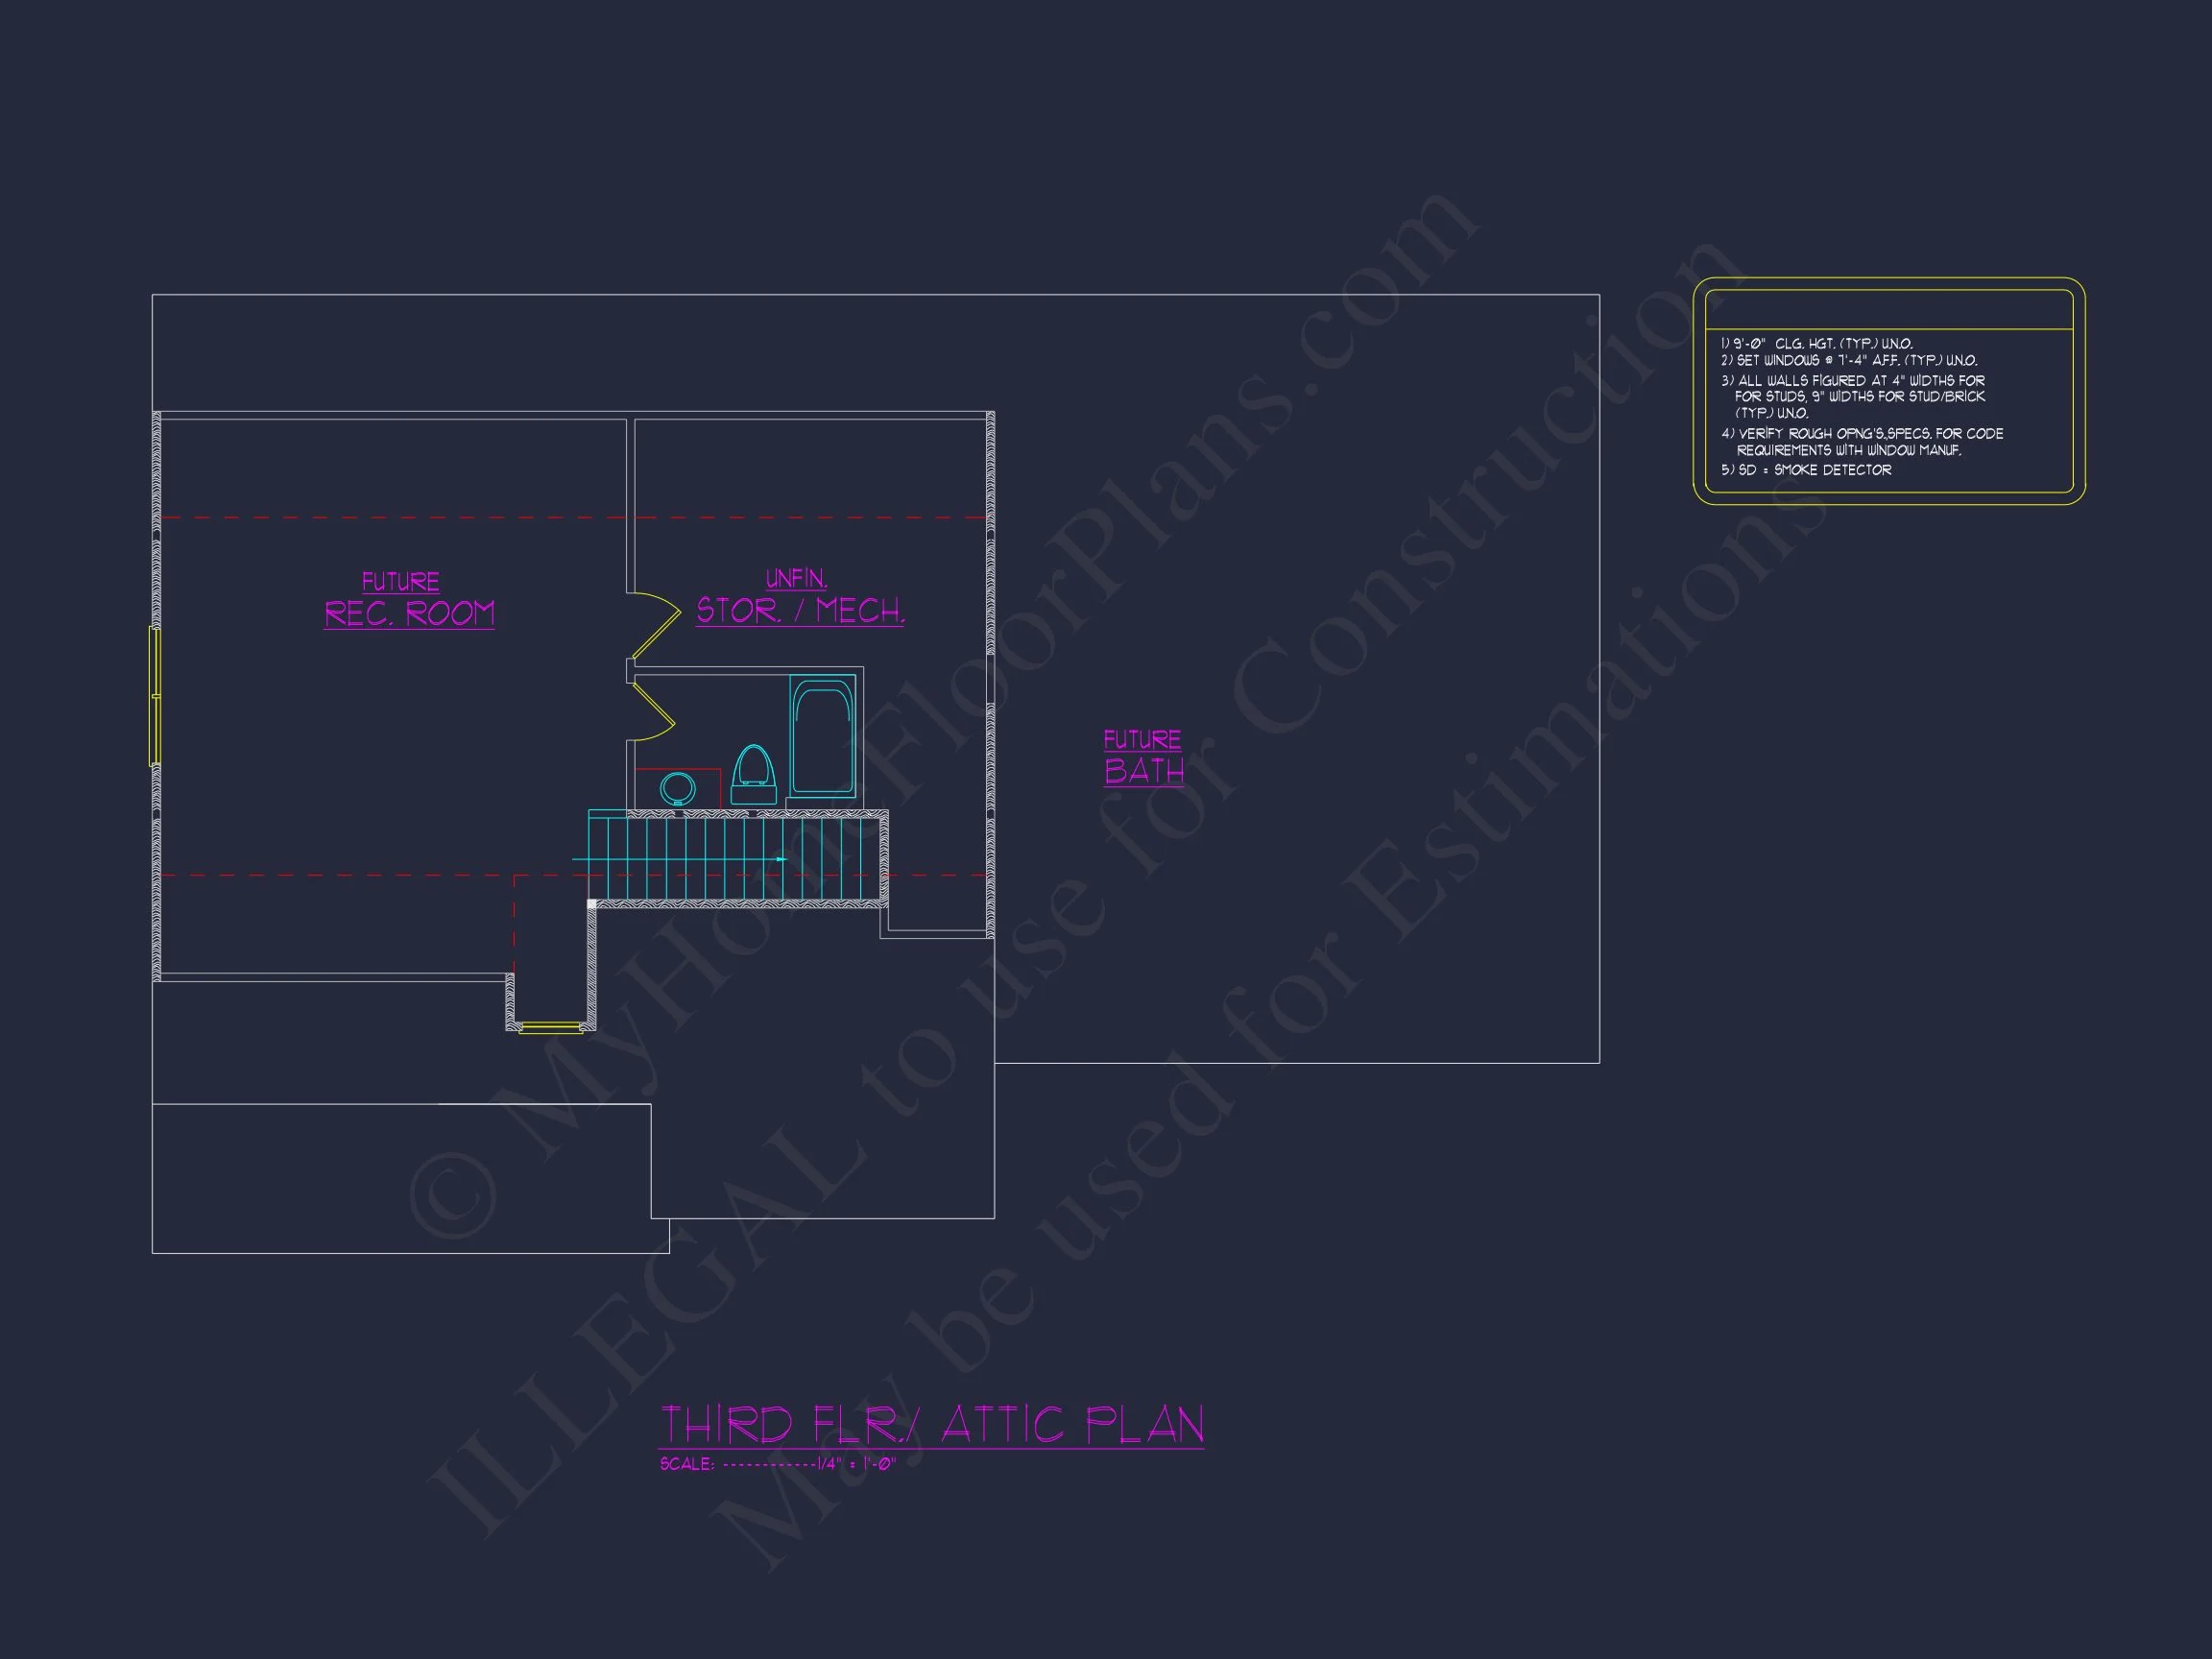Viewport: 2212px width, 1659px height.
Task: Click the toilet symbol in the bathroom
Action: (x=754, y=776)
